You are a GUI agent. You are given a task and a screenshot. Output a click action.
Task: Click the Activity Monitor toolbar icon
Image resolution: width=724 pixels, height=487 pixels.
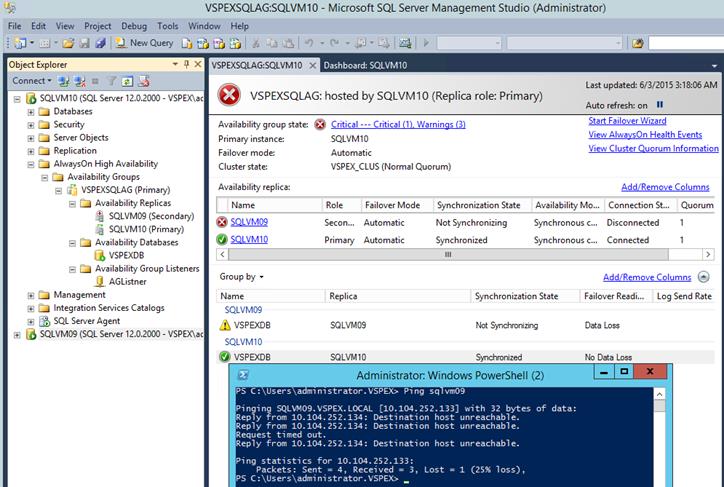coord(405,43)
